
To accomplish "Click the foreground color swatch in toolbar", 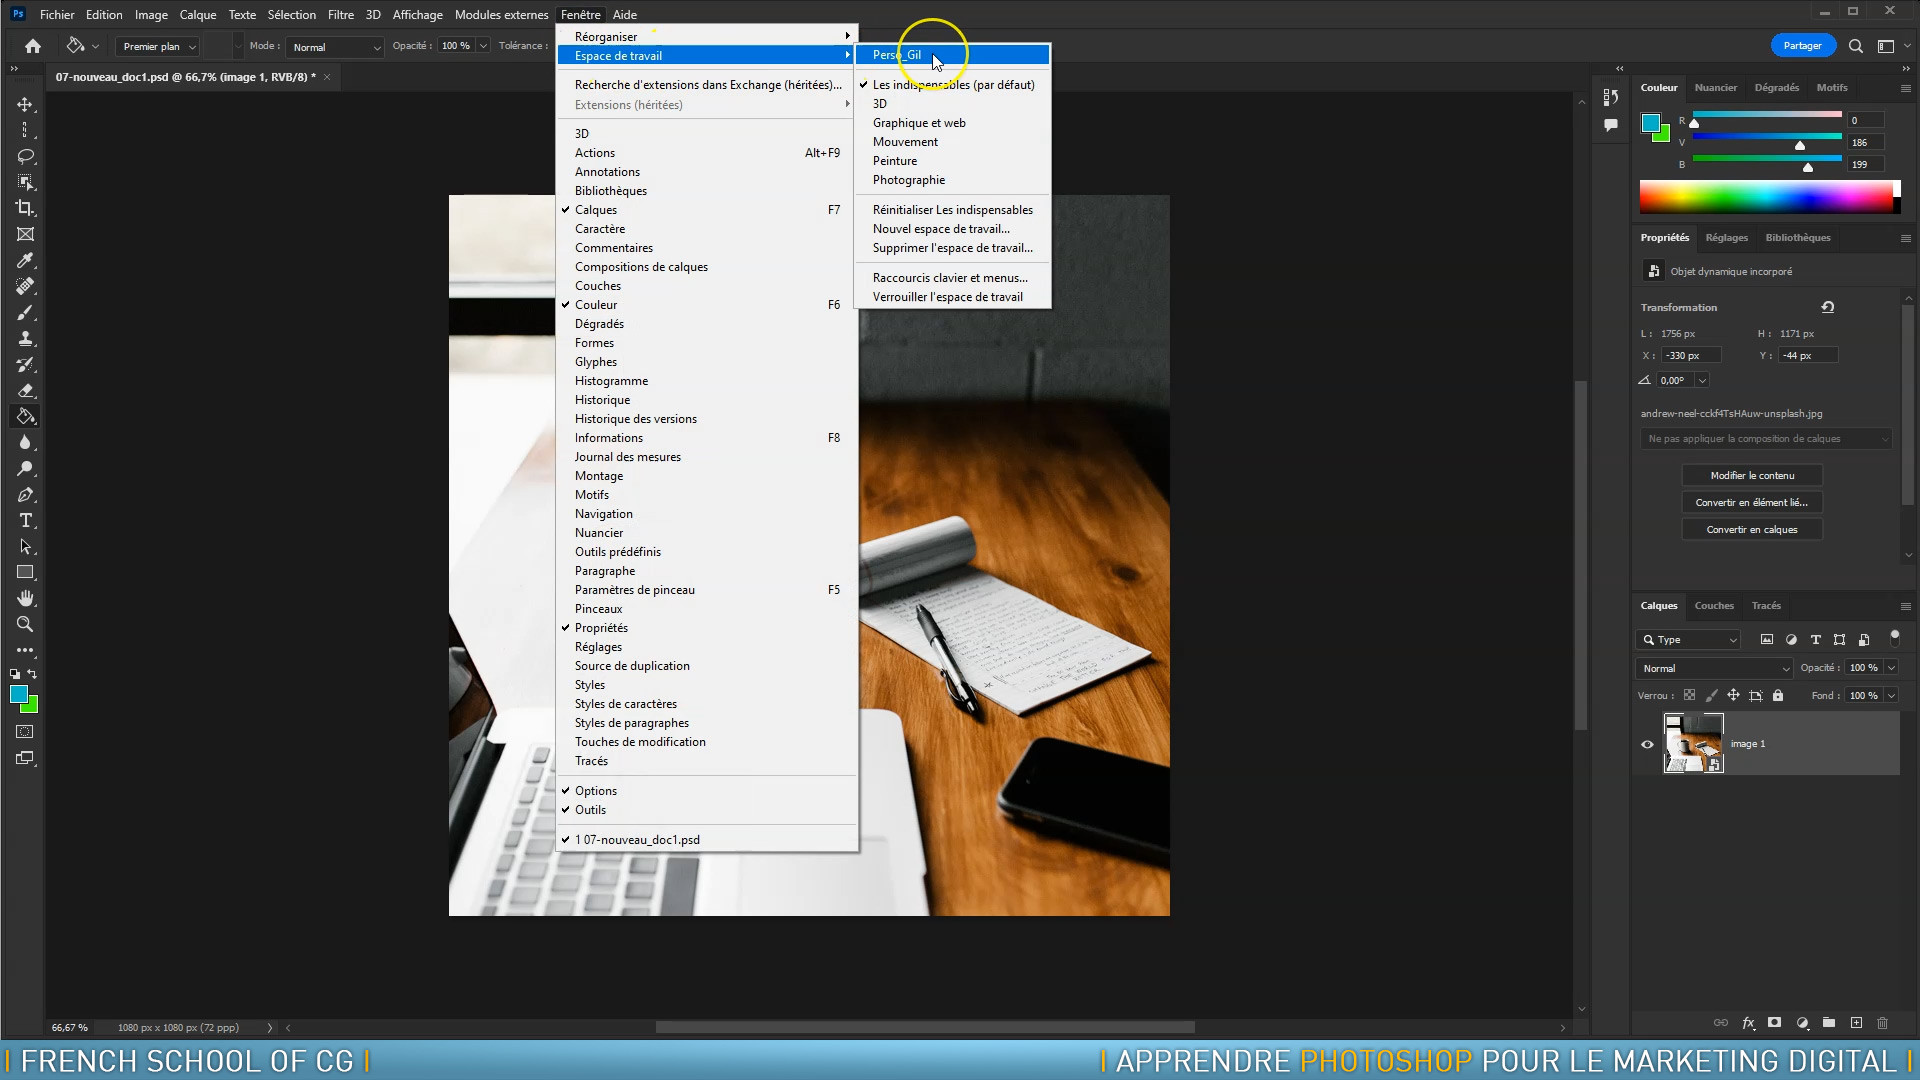I will point(18,694).
